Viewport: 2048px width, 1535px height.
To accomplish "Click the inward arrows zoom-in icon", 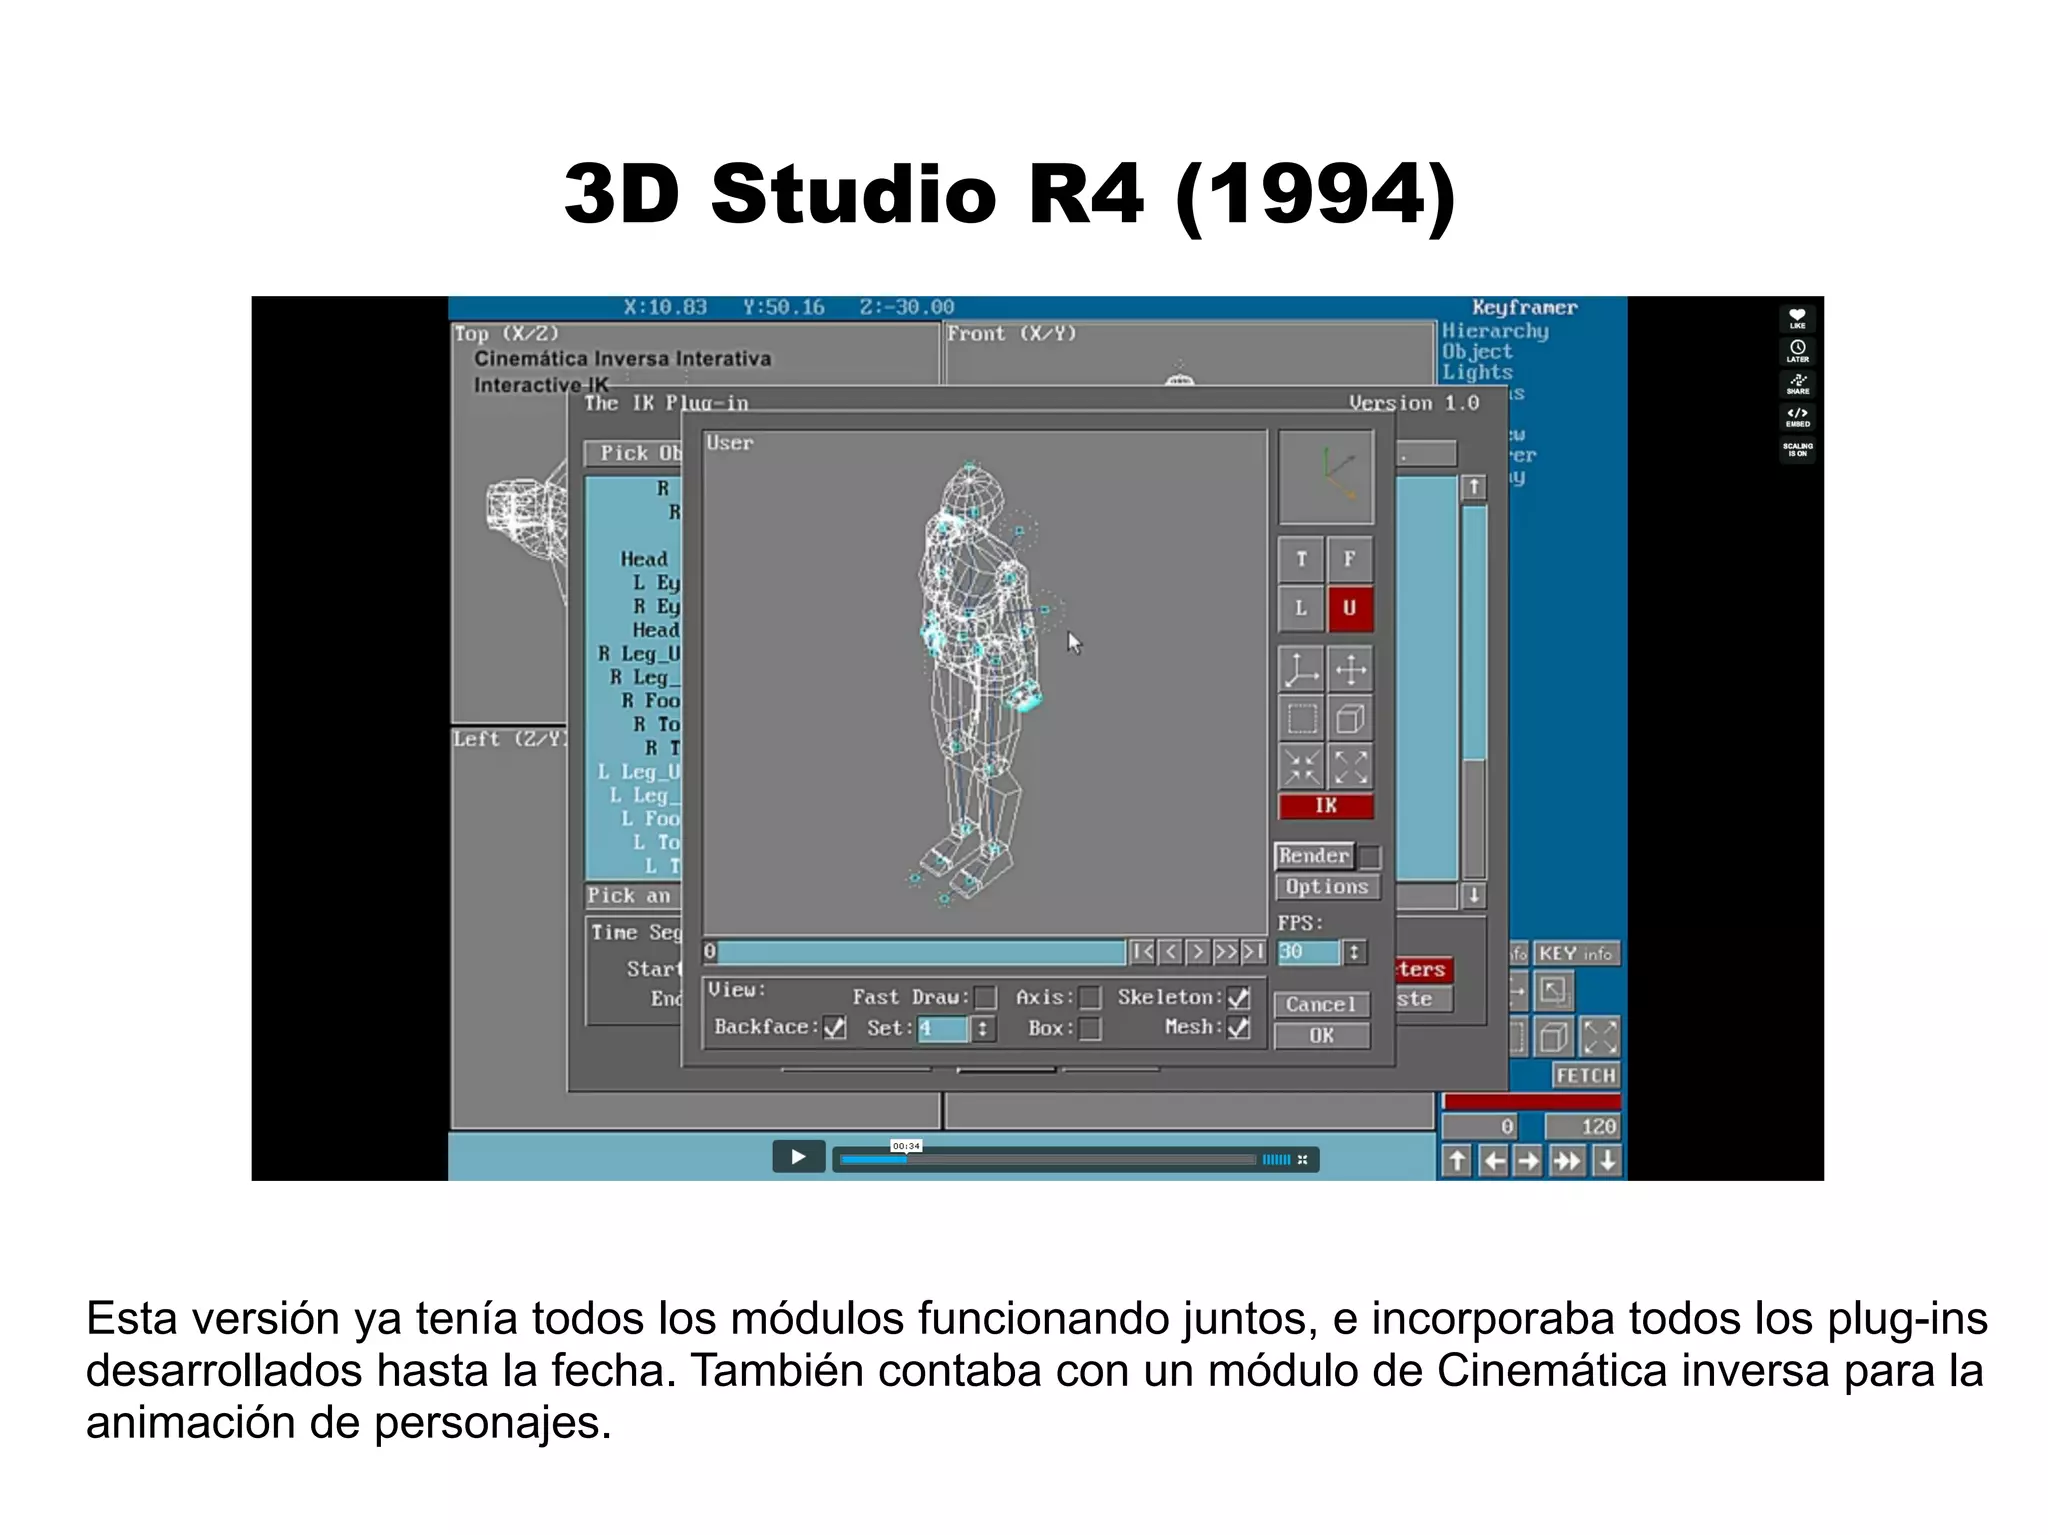I will [1301, 767].
